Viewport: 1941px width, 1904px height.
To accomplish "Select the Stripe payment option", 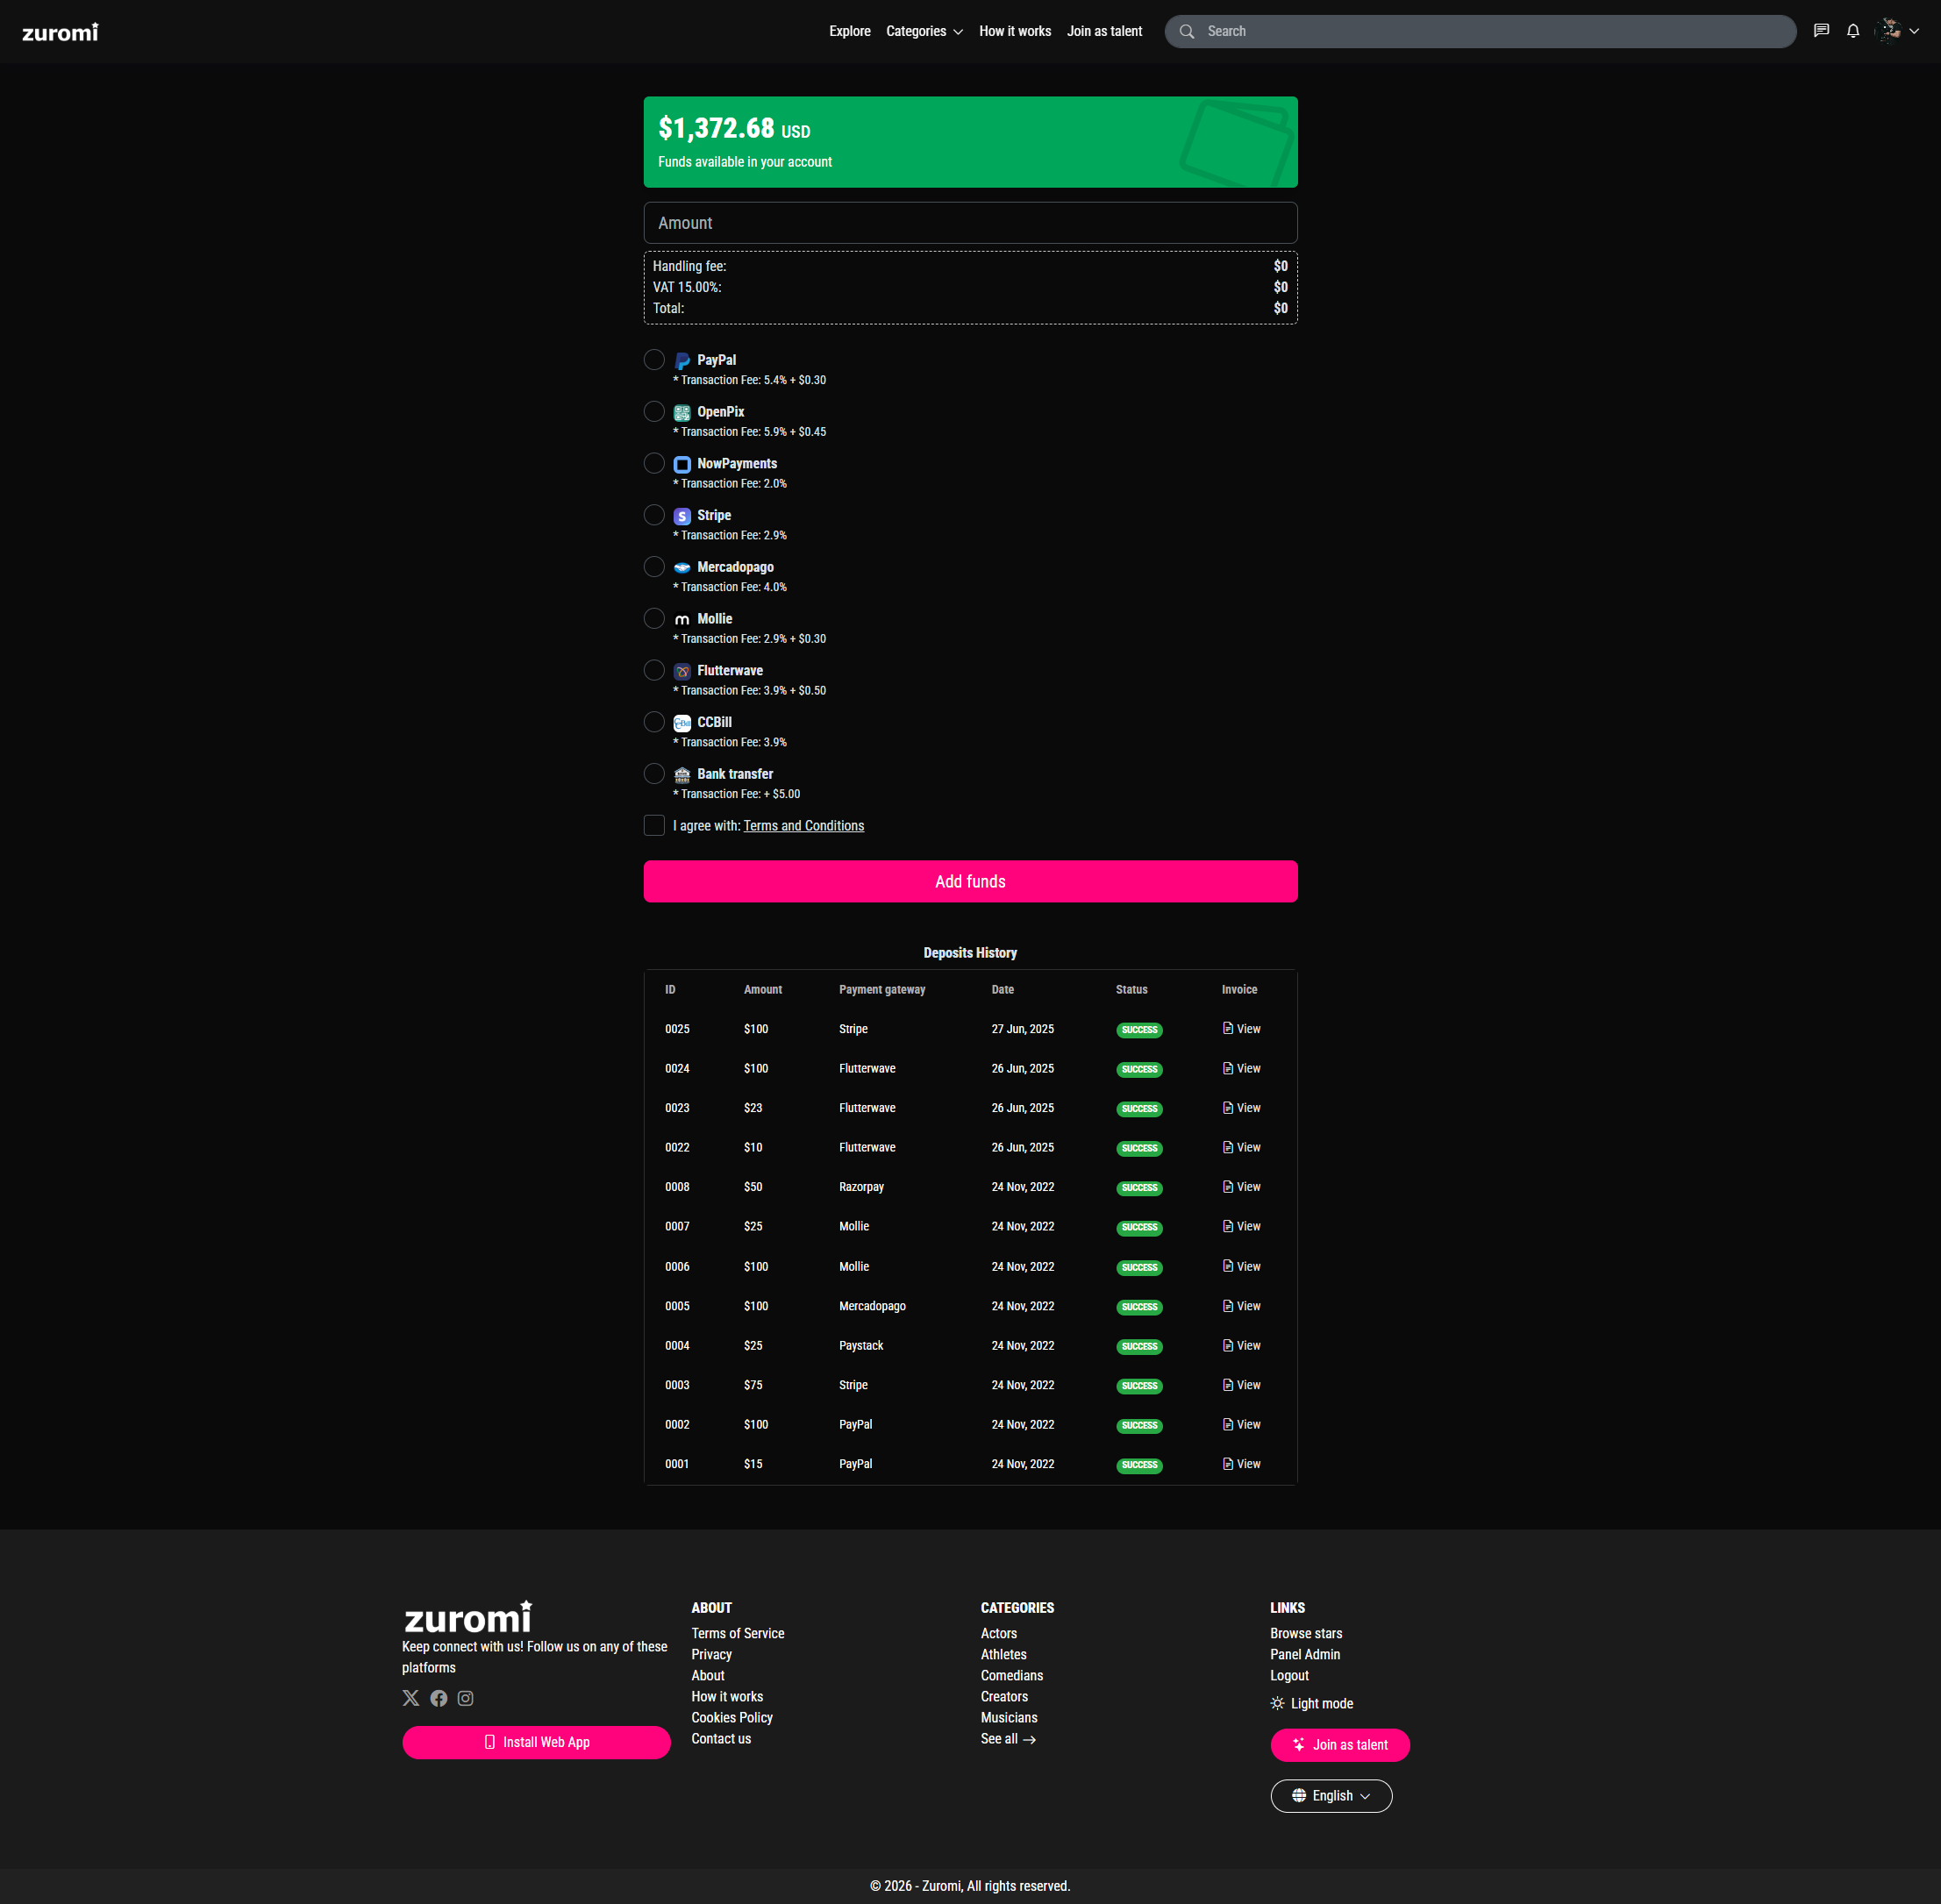I will click(x=654, y=515).
